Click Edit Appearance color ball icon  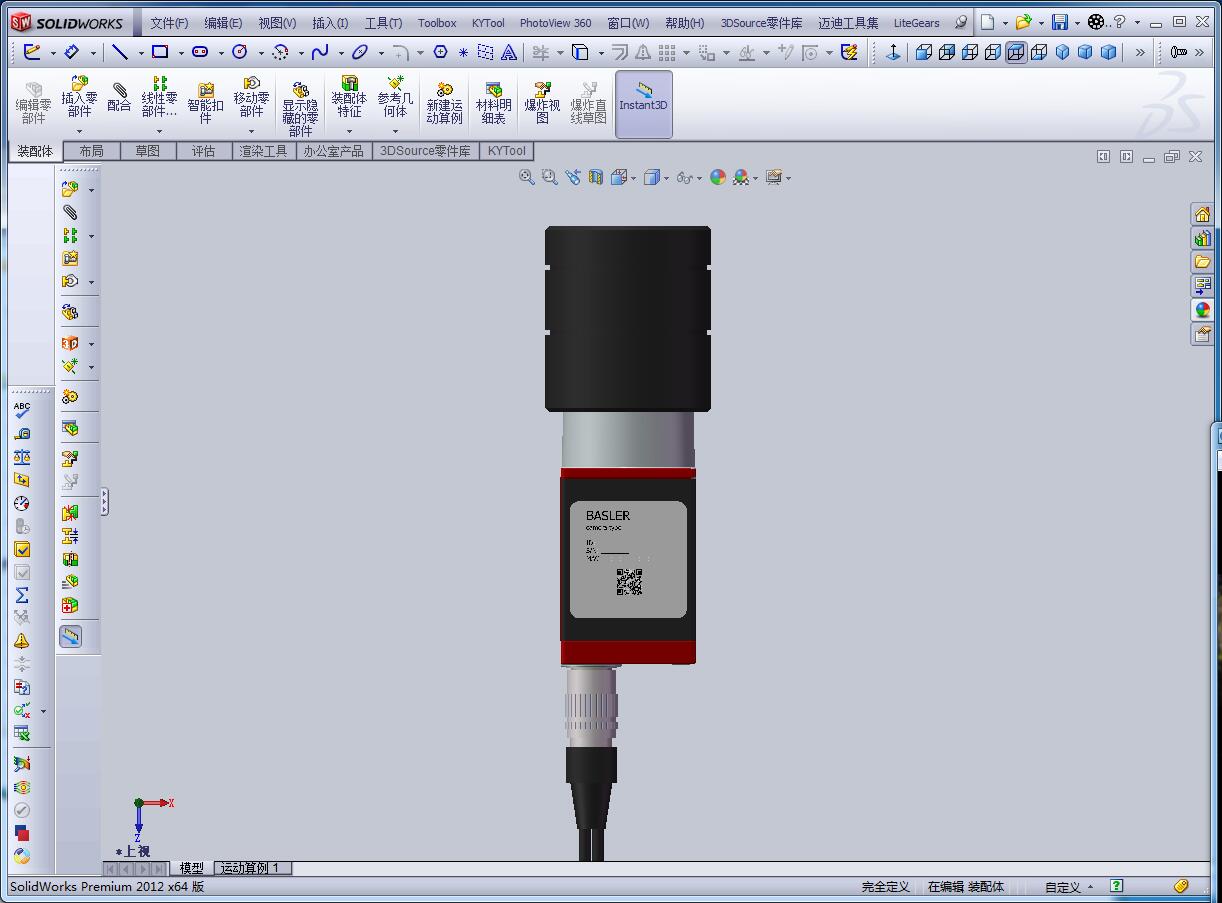pos(718,177)
